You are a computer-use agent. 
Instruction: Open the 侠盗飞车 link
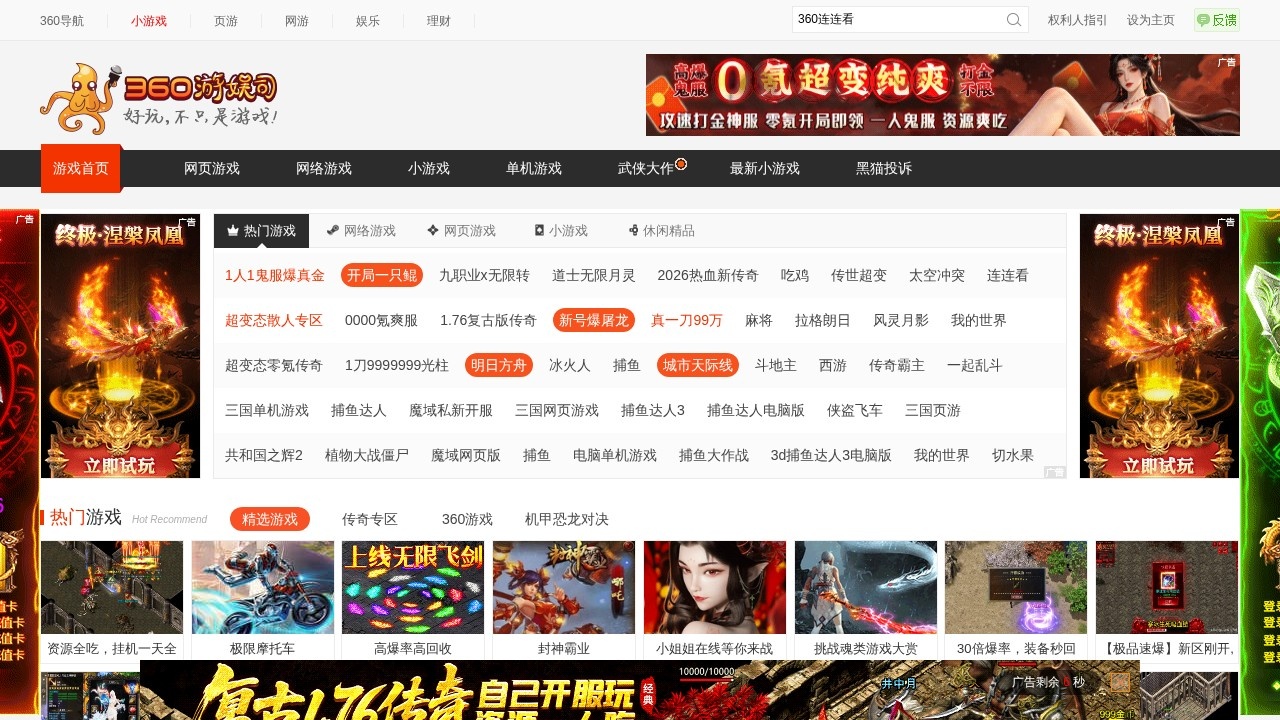855,410
